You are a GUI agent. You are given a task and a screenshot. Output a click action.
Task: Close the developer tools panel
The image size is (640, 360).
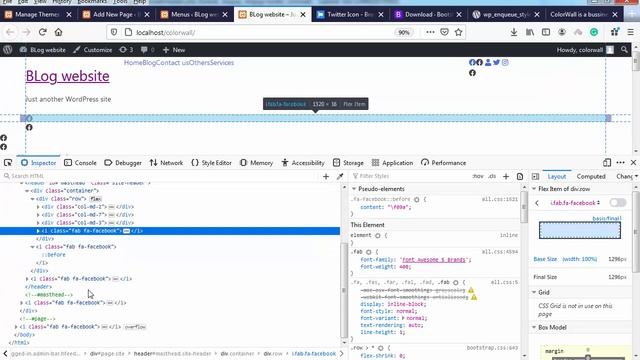pos(633,162)
